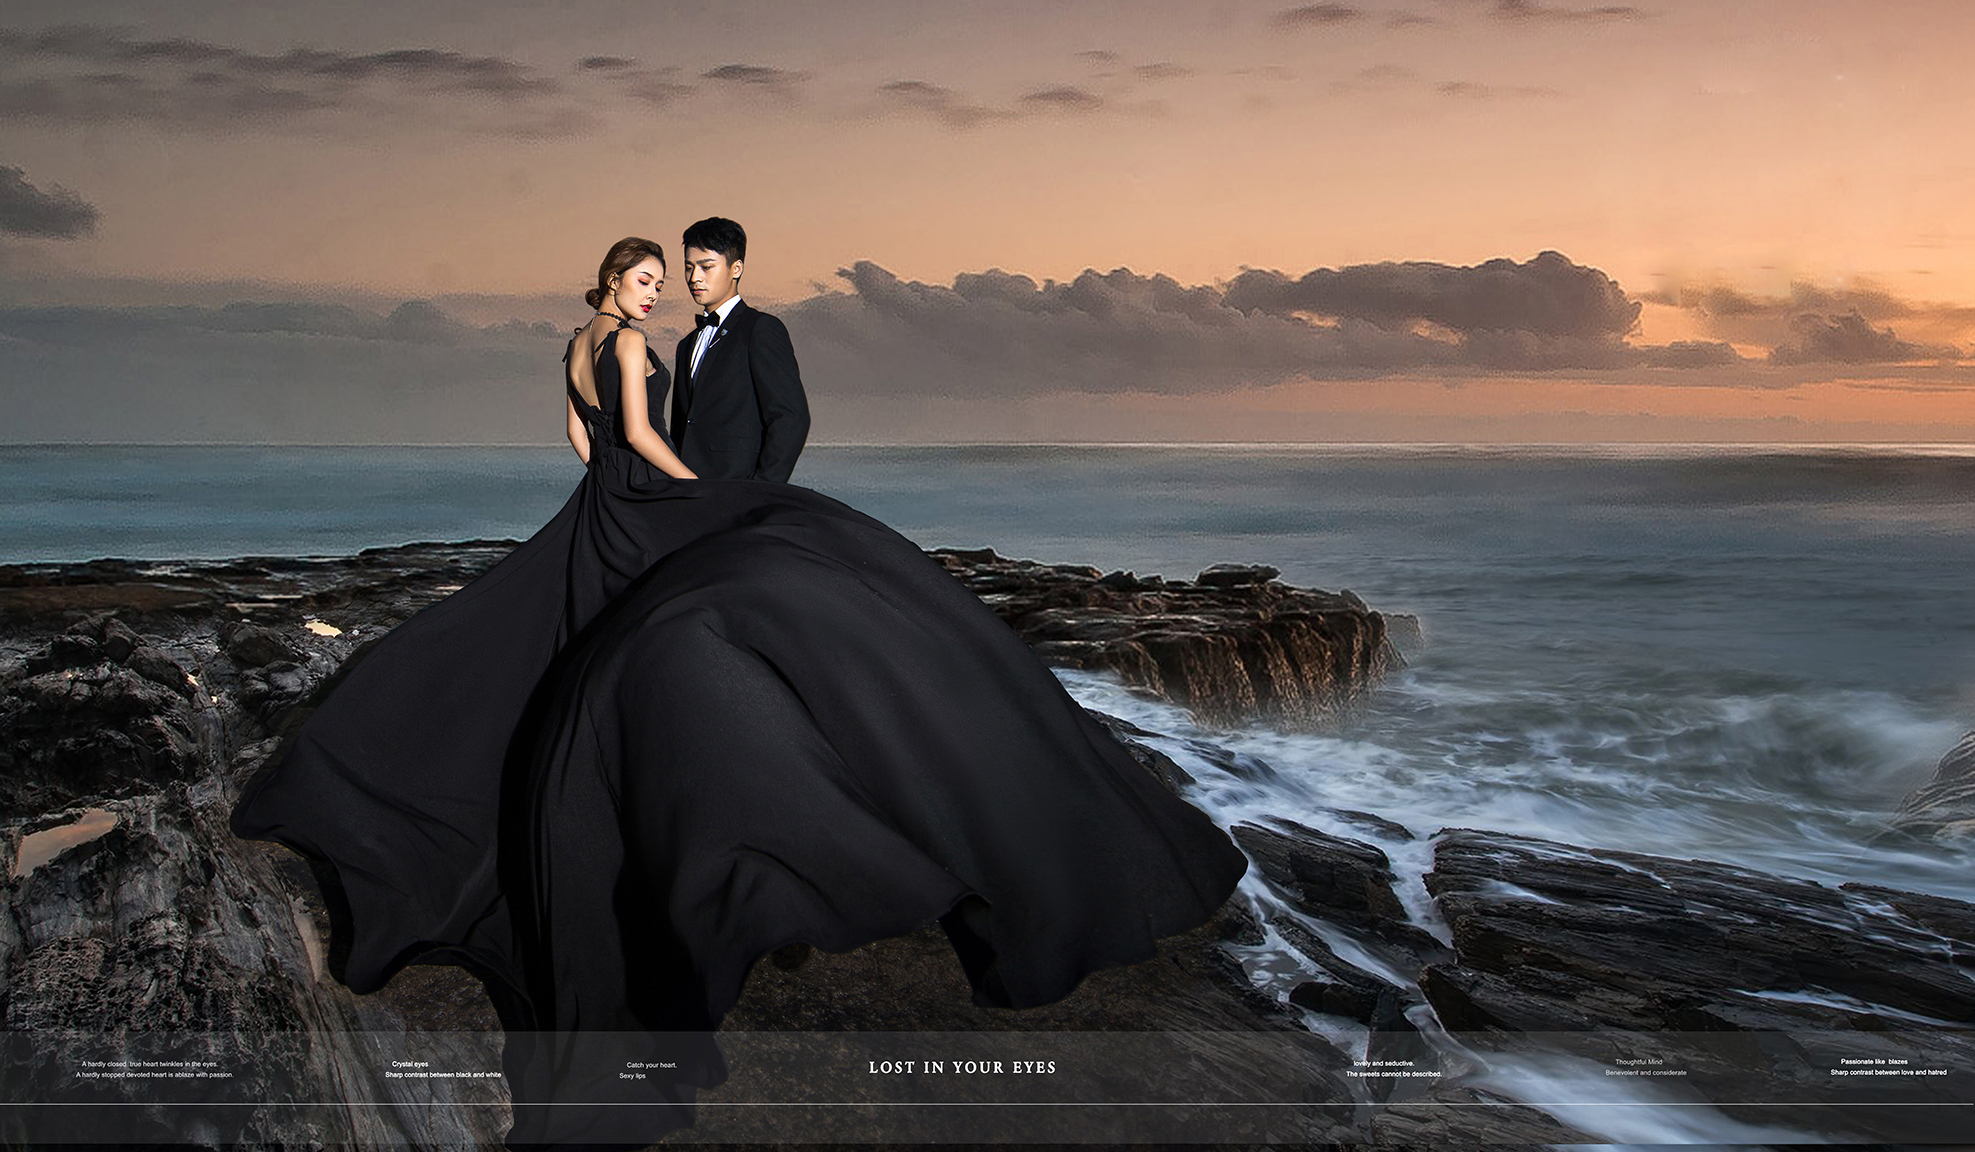Click "A hardly stopped devoted heart" line

[x=155, y=1075]
